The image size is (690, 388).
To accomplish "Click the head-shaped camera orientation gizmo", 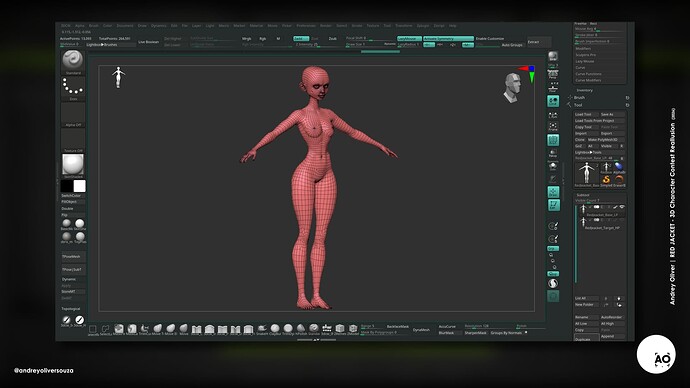I will coord(512,87).
